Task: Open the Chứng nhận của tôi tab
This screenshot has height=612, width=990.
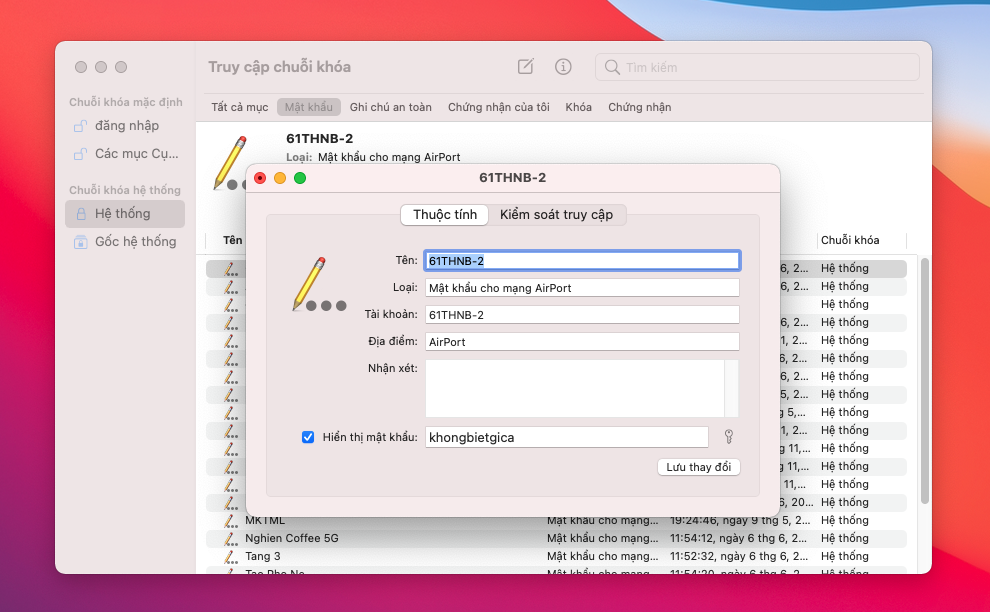Action: pos(499,107)
